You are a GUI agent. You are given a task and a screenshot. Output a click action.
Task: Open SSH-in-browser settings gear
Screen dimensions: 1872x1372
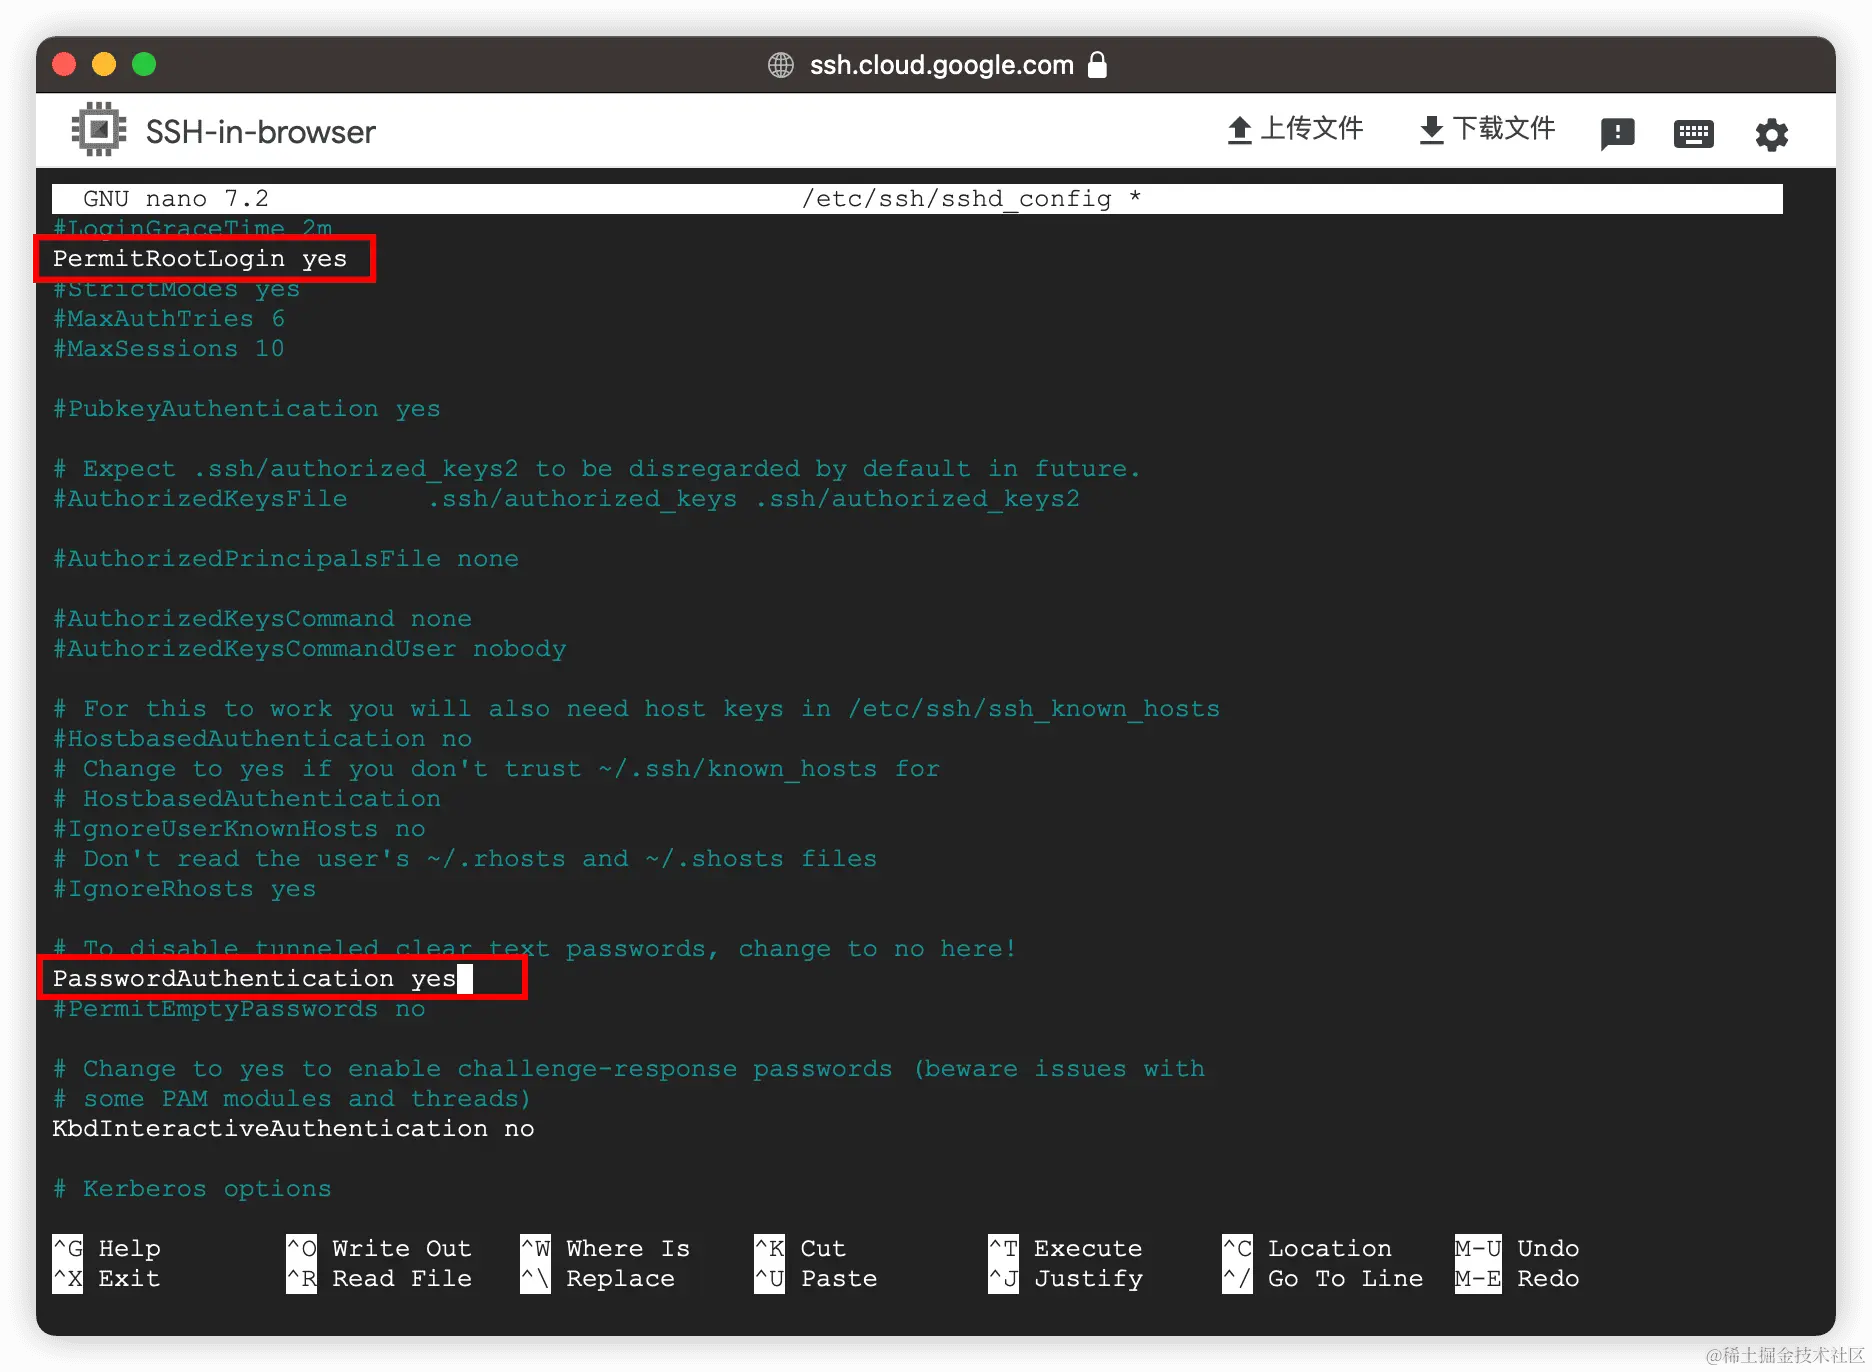[1771, 133]
